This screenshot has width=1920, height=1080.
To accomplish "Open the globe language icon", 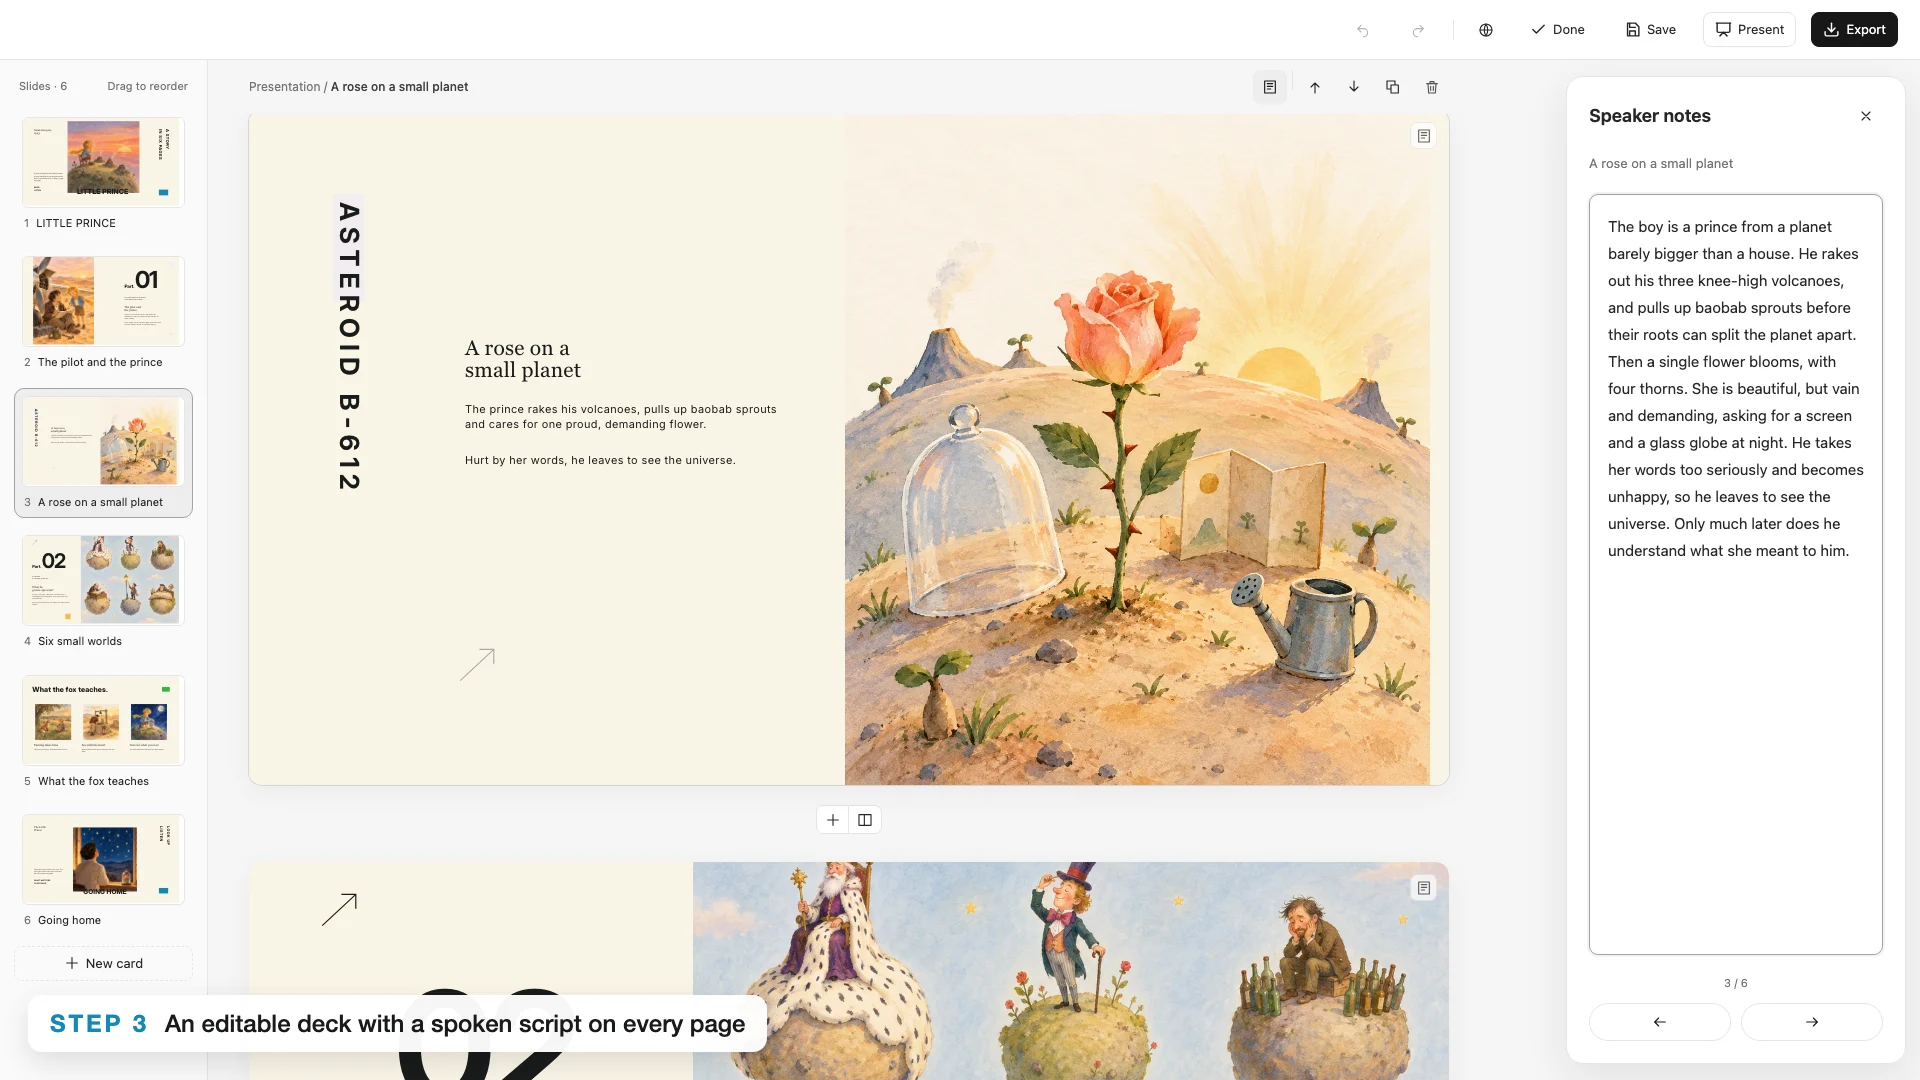I will (x=1486, y=30).
